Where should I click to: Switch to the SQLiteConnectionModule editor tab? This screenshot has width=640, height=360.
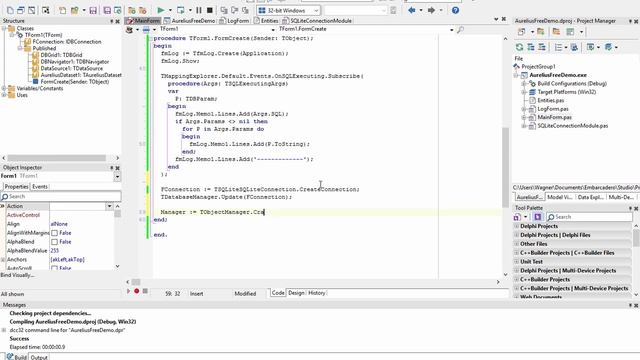pos(317,21)
